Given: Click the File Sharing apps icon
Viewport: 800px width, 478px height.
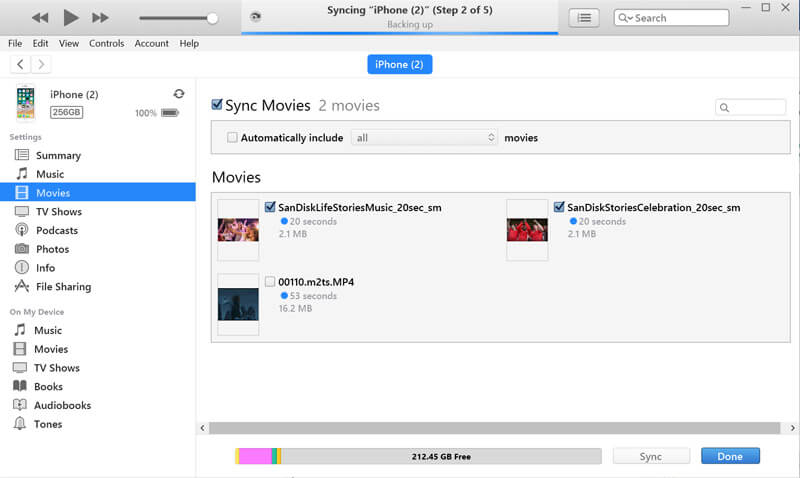Looking at the screenshot, I should point(21,286).
